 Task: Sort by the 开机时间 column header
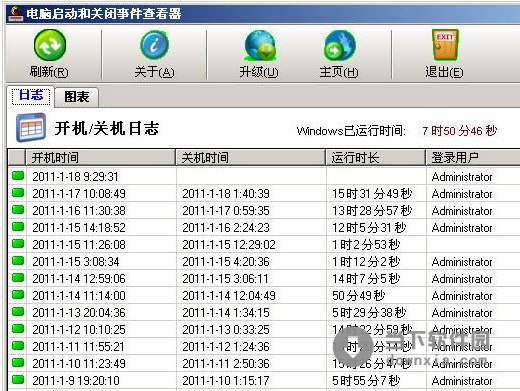tap(100, 157)
